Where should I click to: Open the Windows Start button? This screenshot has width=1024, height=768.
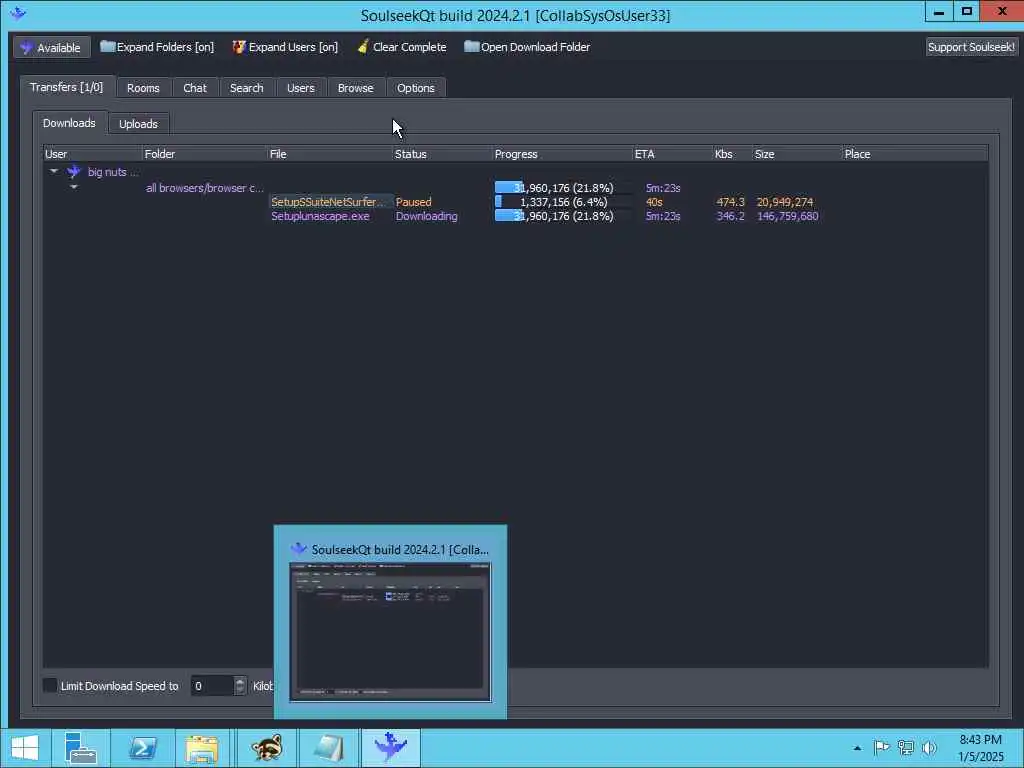coord(25,748)
